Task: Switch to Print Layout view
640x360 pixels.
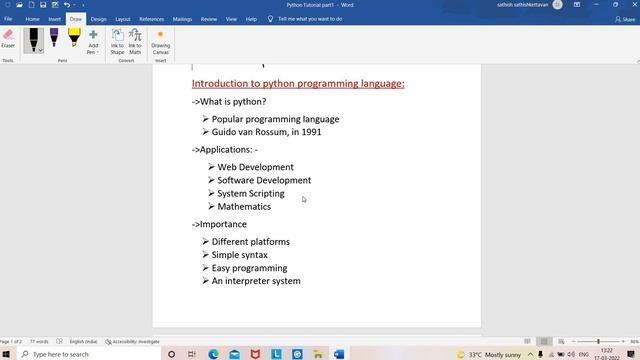Action: (x=544, y=341)
